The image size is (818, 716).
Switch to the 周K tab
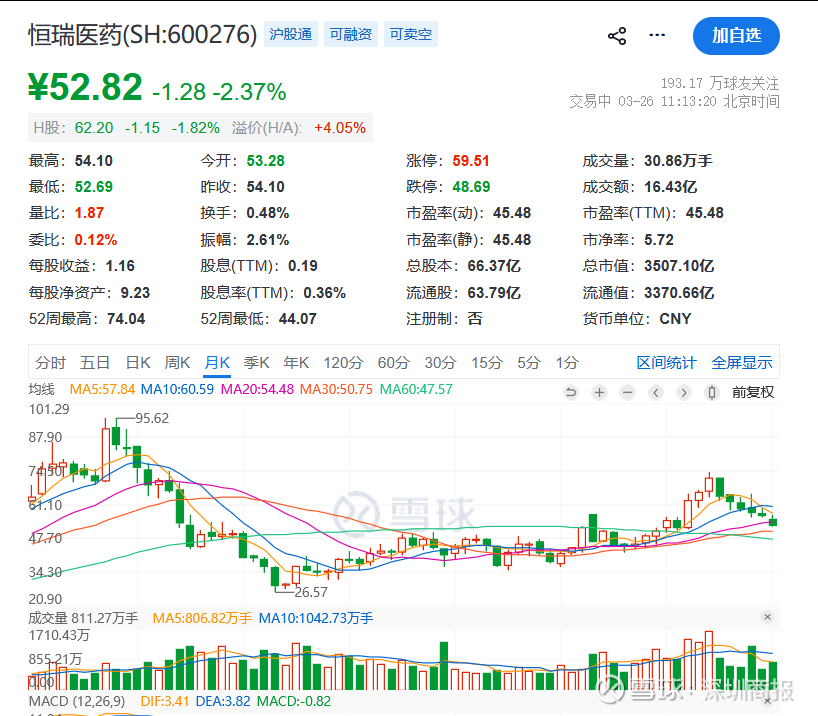[177, 362]
